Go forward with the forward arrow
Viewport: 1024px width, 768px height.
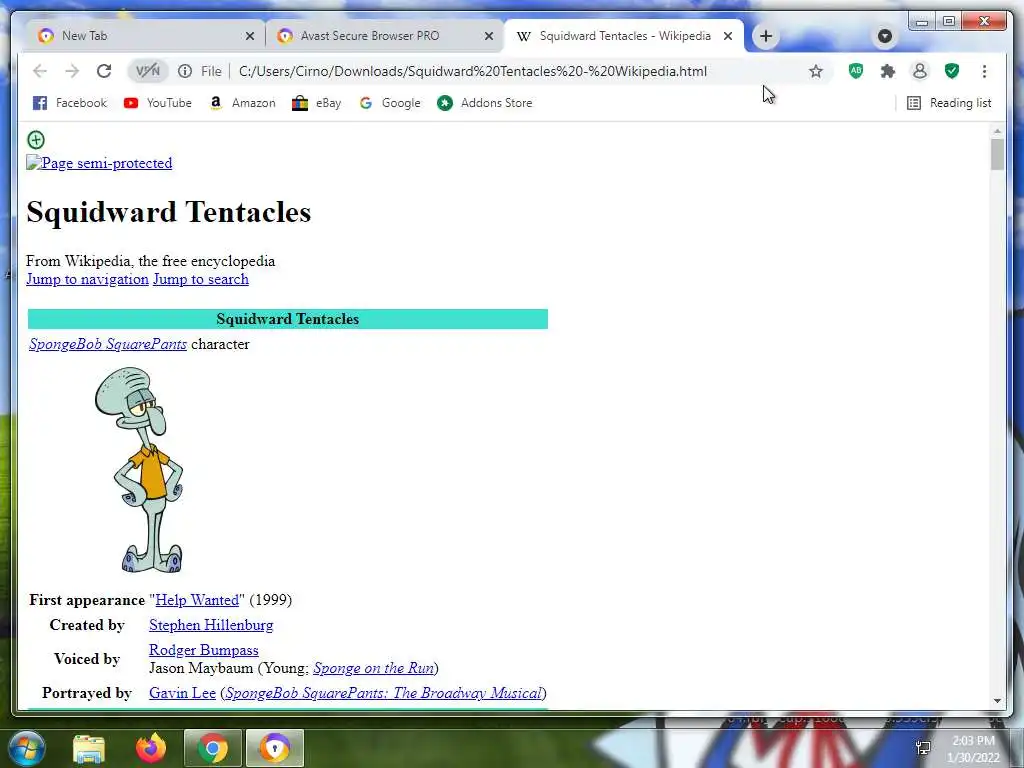72,71
